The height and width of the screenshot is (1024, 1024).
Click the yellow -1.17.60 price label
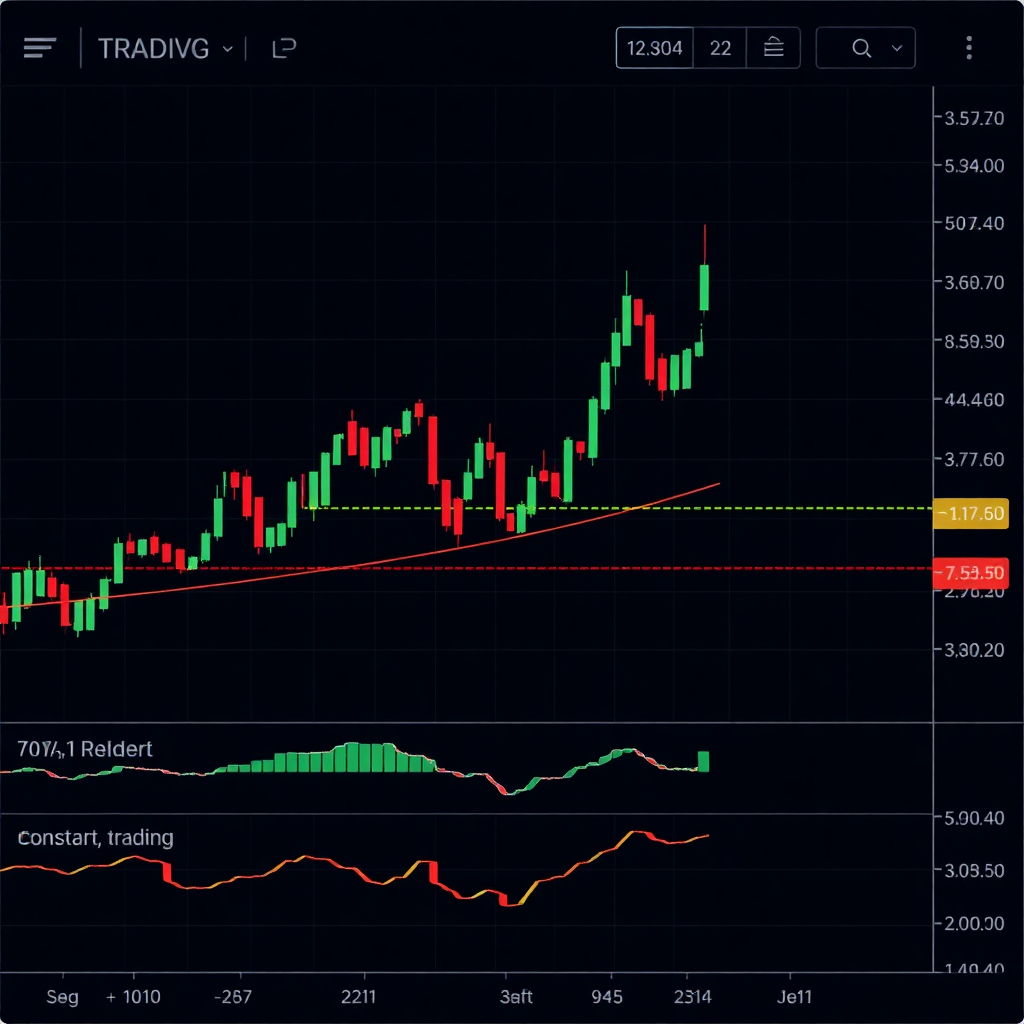tap(970, 513)
